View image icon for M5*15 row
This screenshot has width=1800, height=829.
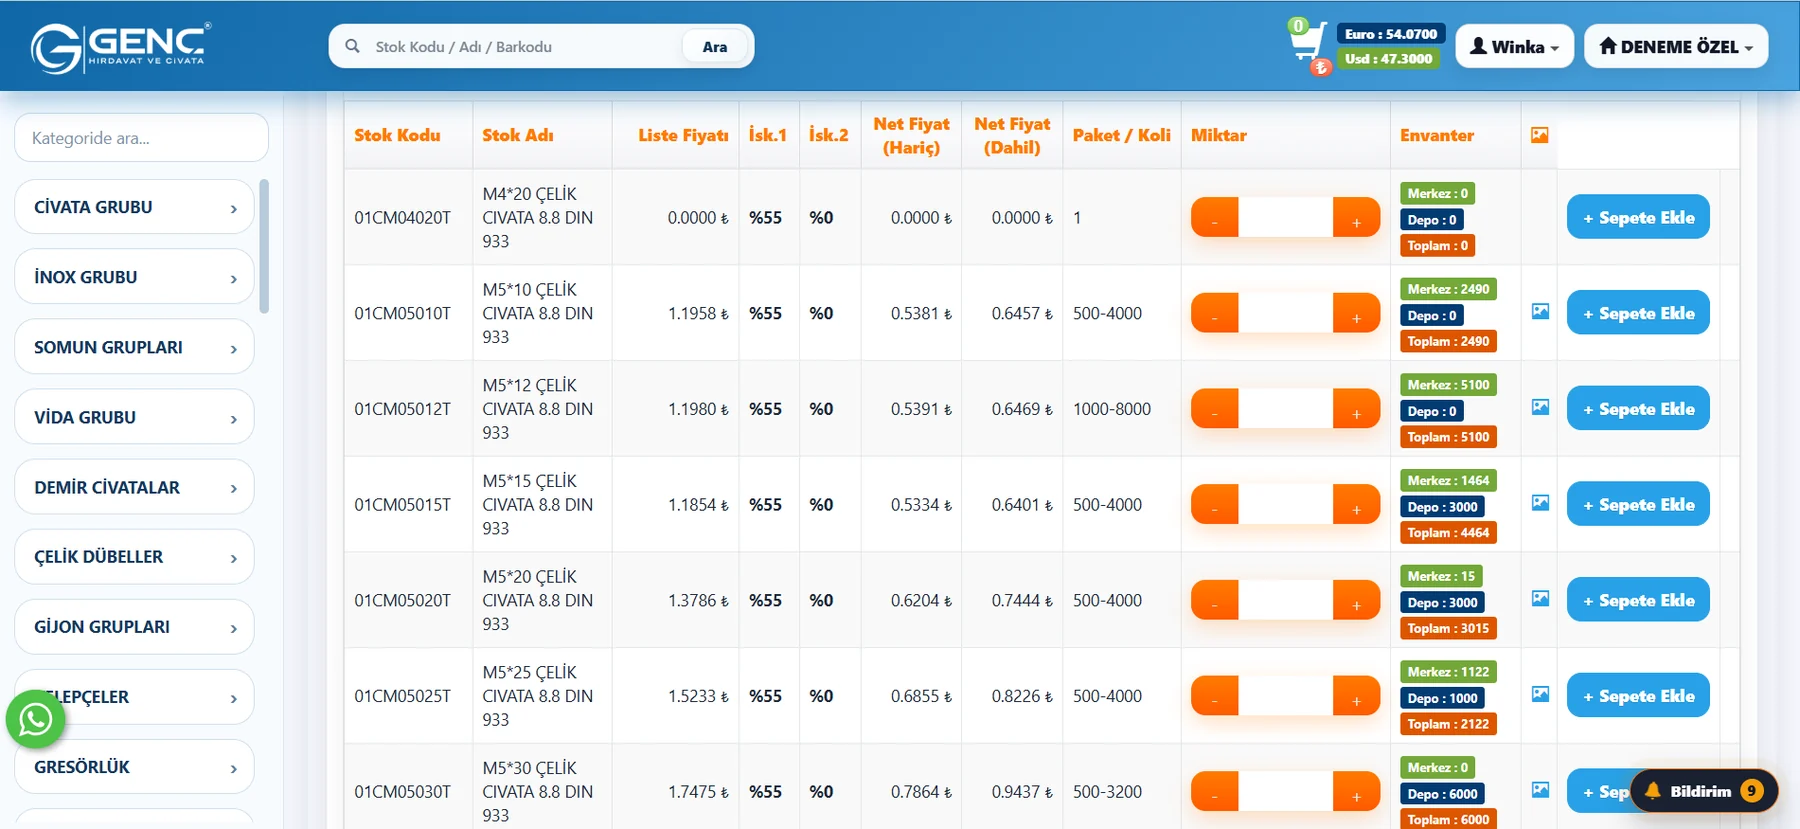1540,503
